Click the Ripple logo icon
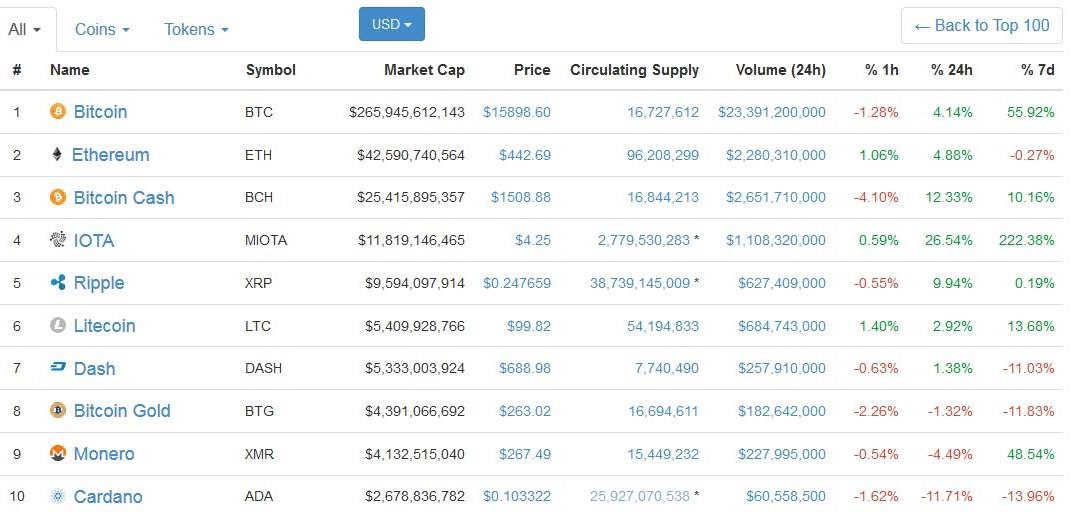The width and height of the screenshot is (1082, 516). coord(58,282)
